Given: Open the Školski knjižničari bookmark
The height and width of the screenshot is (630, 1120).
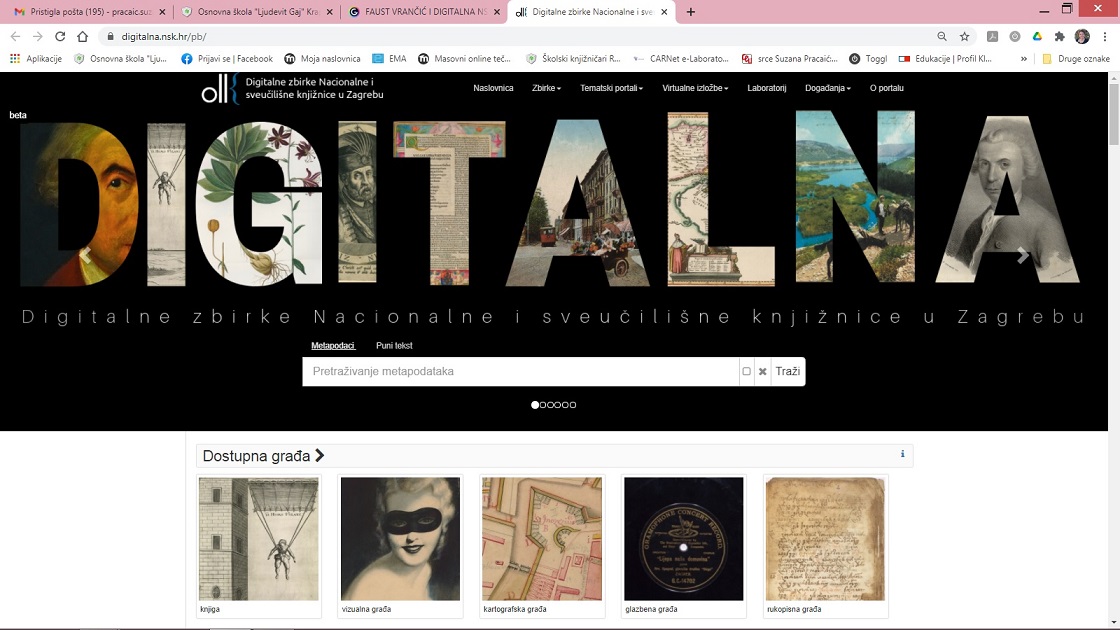Looking at the screenshot, I should tap(573, 59).
